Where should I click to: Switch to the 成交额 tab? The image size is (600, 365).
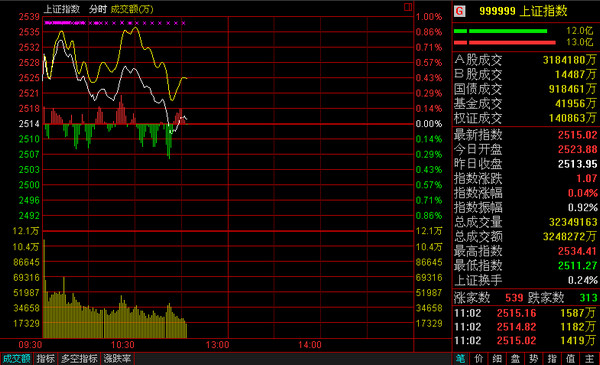point(16,358)
